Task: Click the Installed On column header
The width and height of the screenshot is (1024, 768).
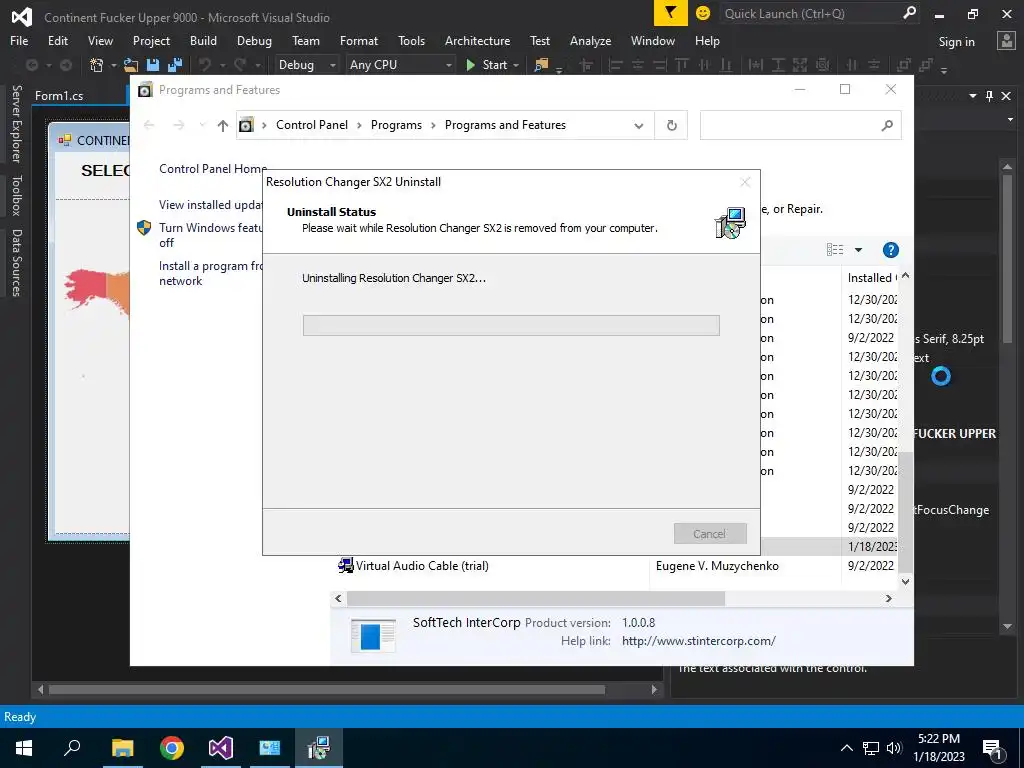Action: click(872, 278)
